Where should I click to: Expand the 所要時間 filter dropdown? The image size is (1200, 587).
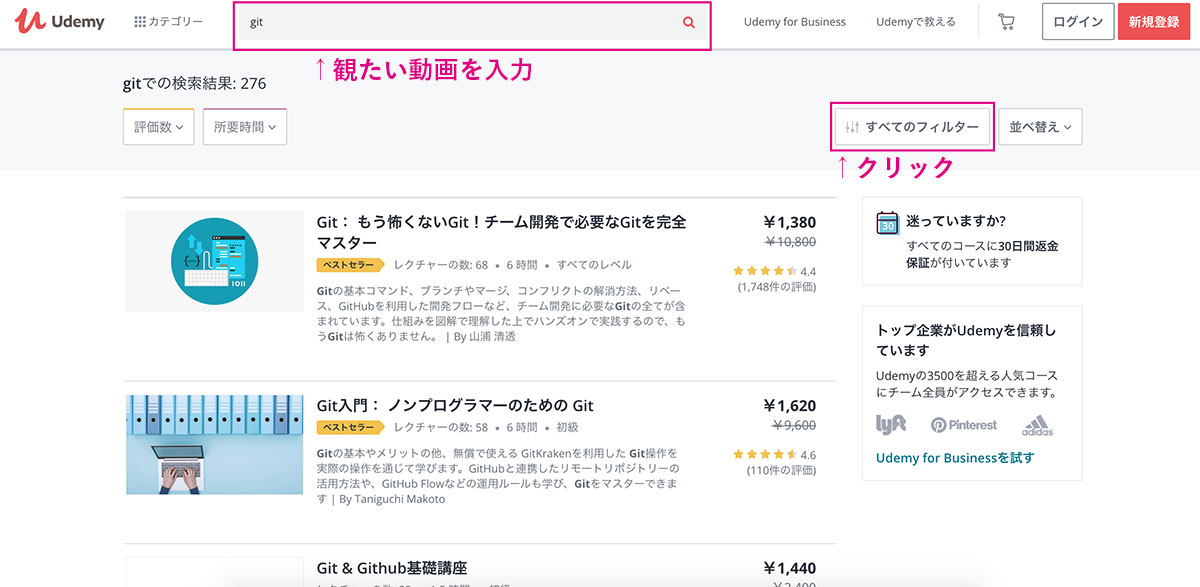(245, 127)
